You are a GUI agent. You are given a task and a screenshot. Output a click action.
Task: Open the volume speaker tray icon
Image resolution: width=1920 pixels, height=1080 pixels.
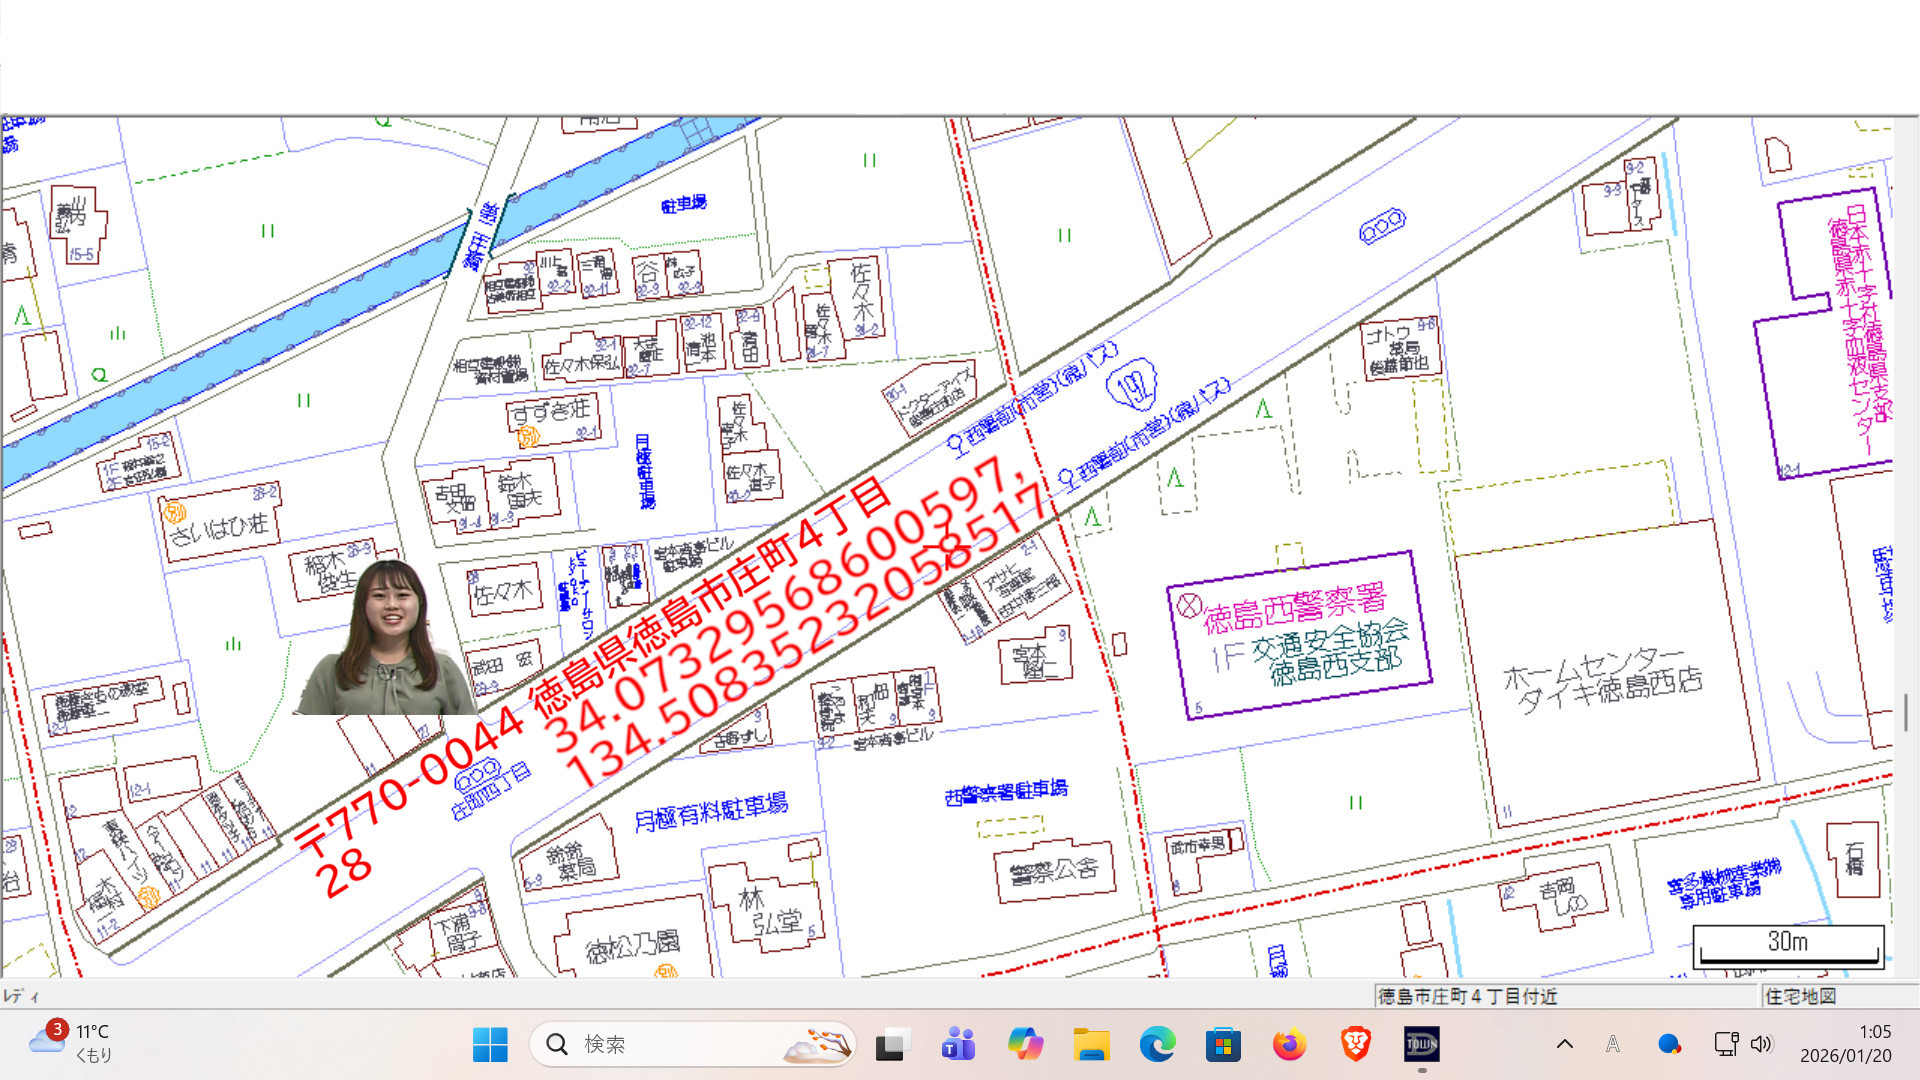click(x=1762, y=1044)
